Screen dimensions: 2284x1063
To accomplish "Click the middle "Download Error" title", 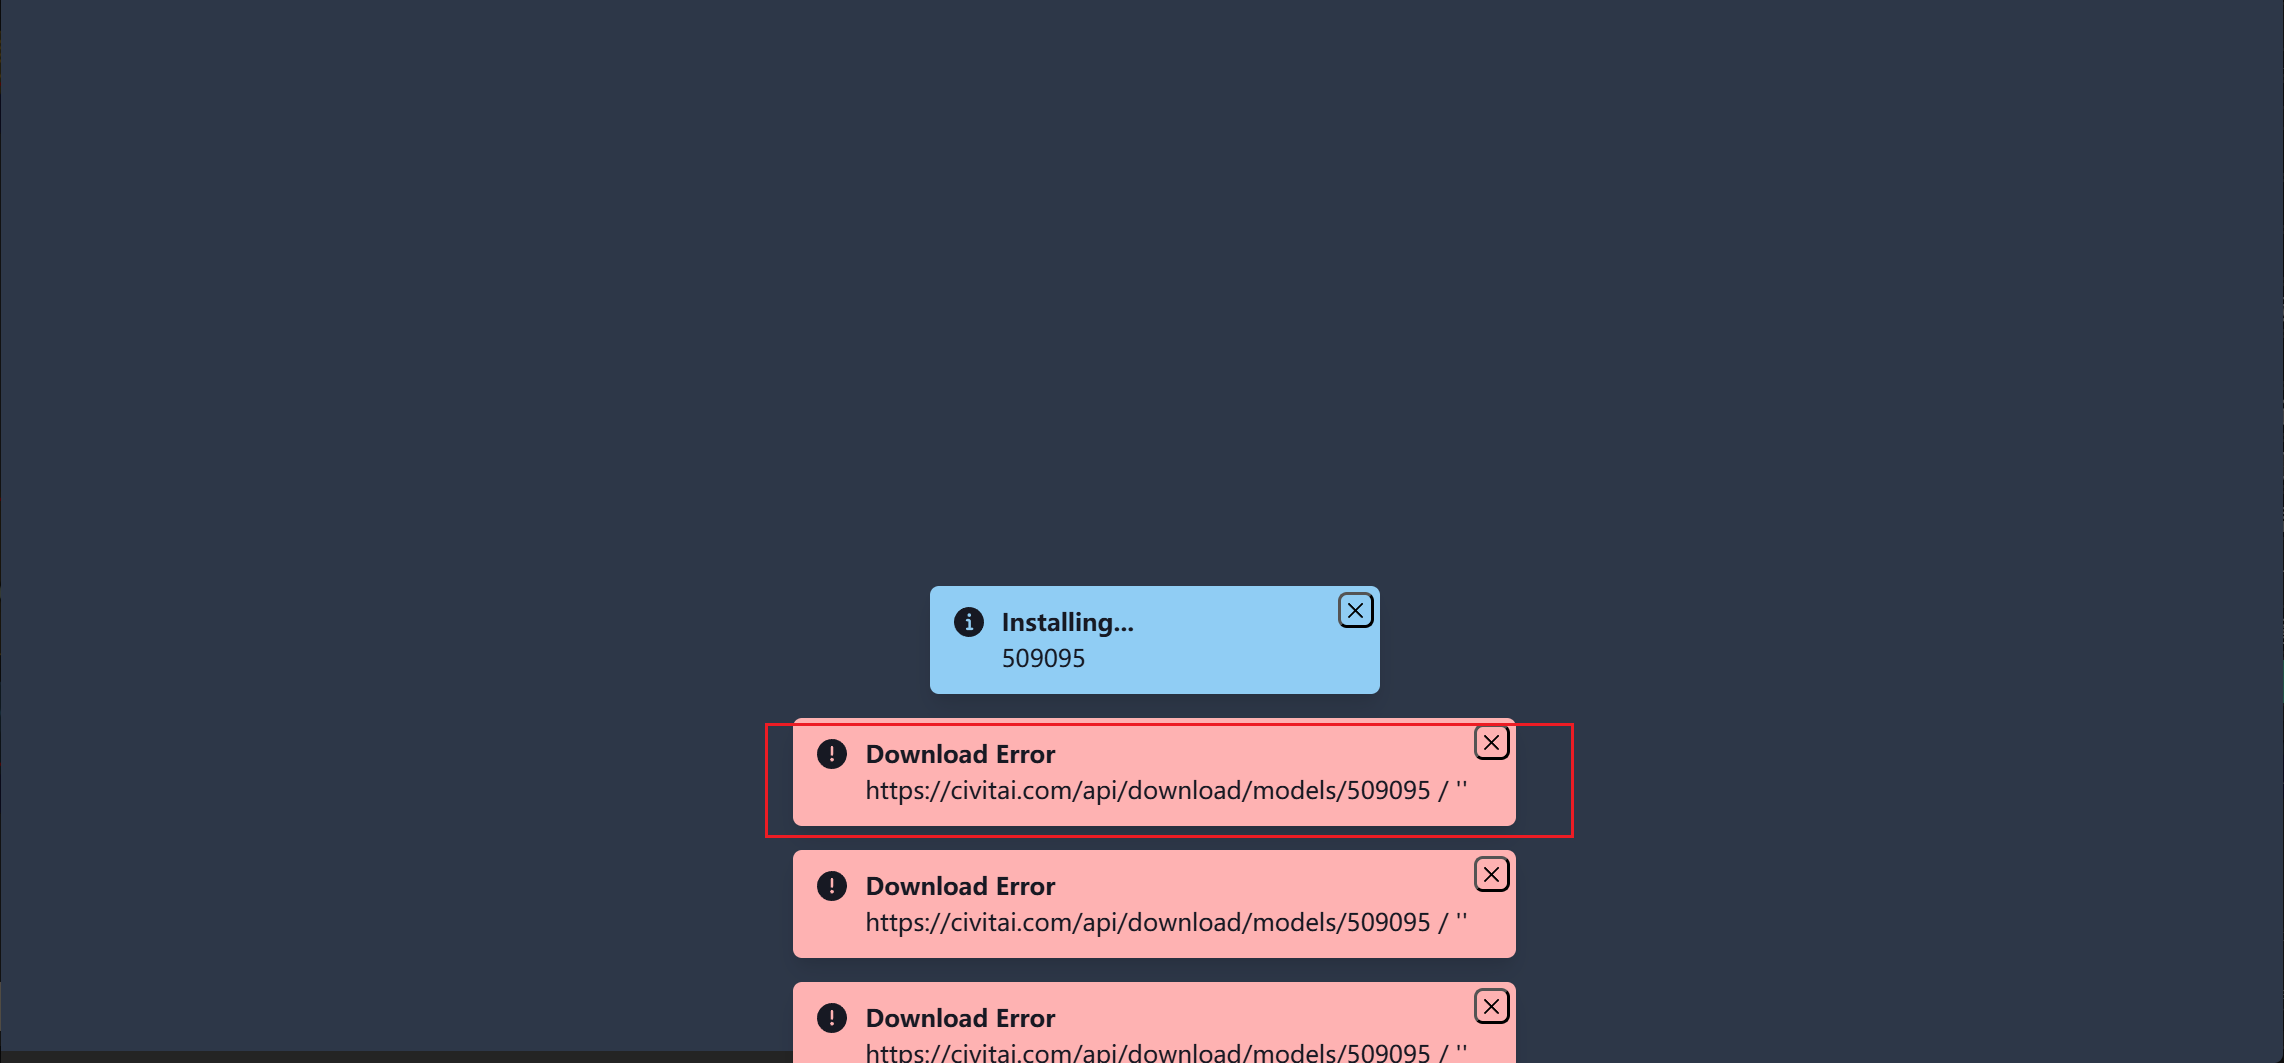I will [960, 886].
